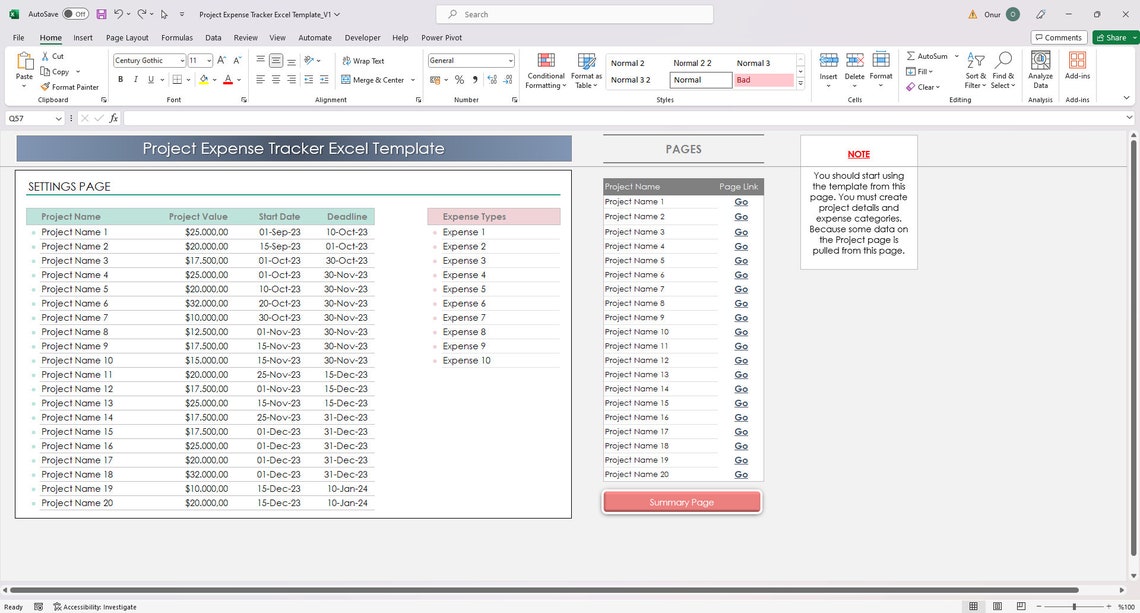Cut the selection
Screen dimensions: 1140x613
point(52,56)
